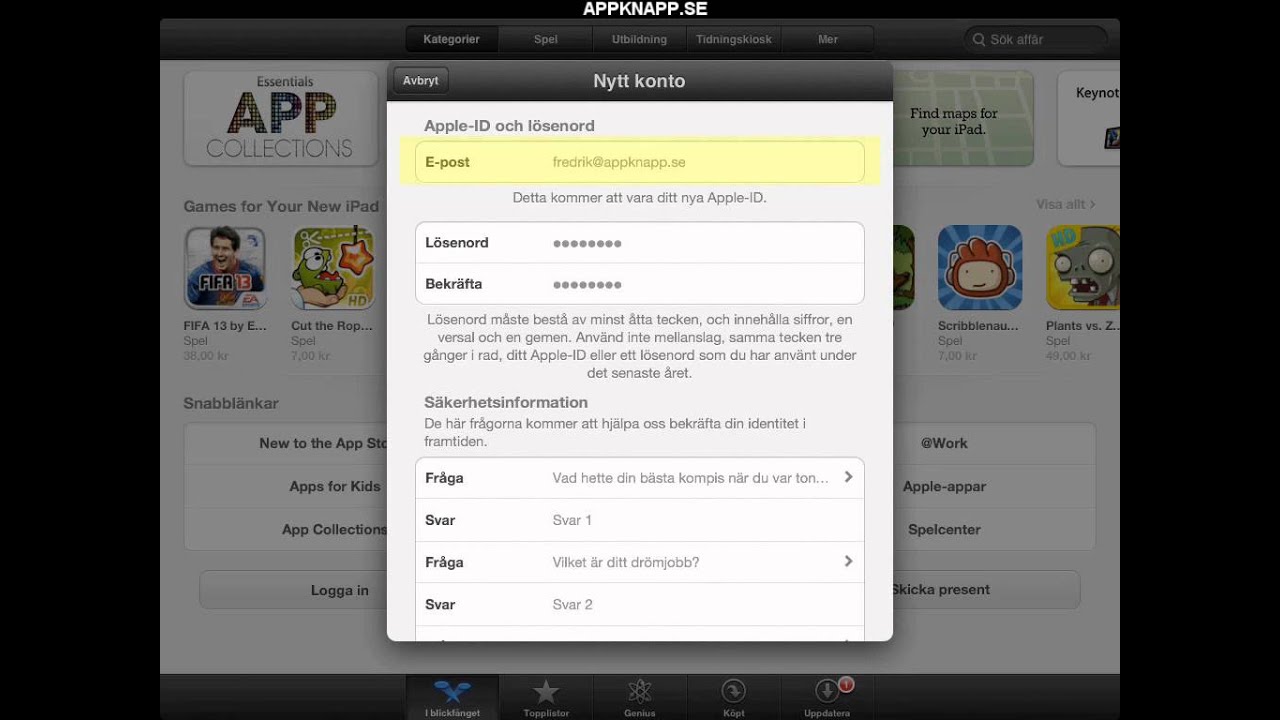Click the Logga in button

coord(294,590)
